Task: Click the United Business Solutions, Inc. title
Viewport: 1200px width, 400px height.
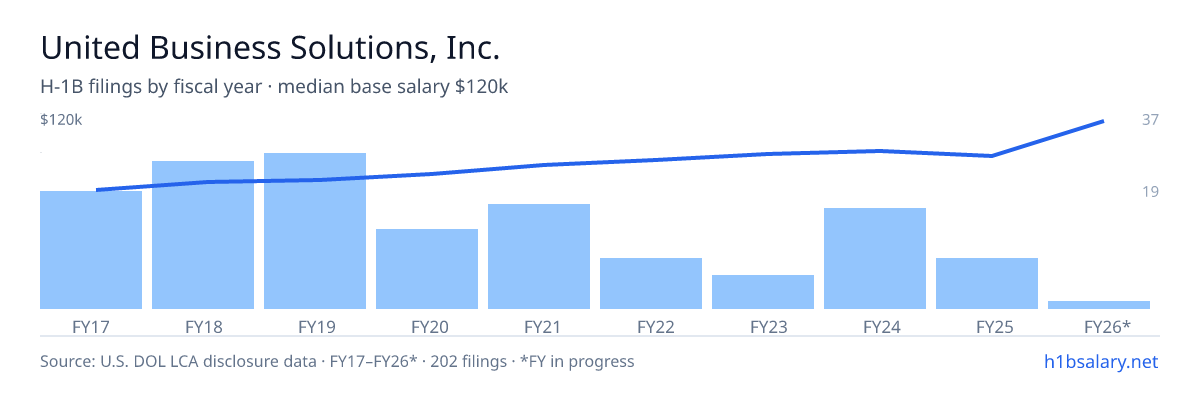Action: 270,47
